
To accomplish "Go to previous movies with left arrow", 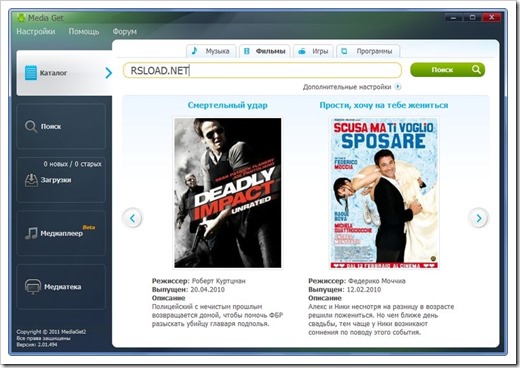I will click(132, 218).
